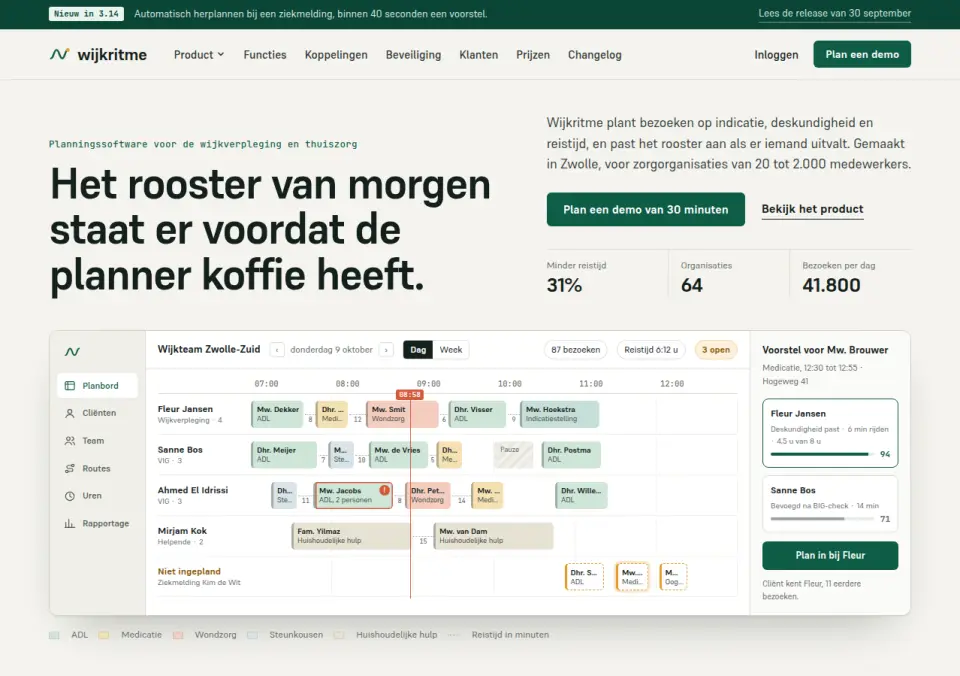The image size is (960, 676).
Task: Click the Wondzorg red legend swatch
Action: point(178,635)
